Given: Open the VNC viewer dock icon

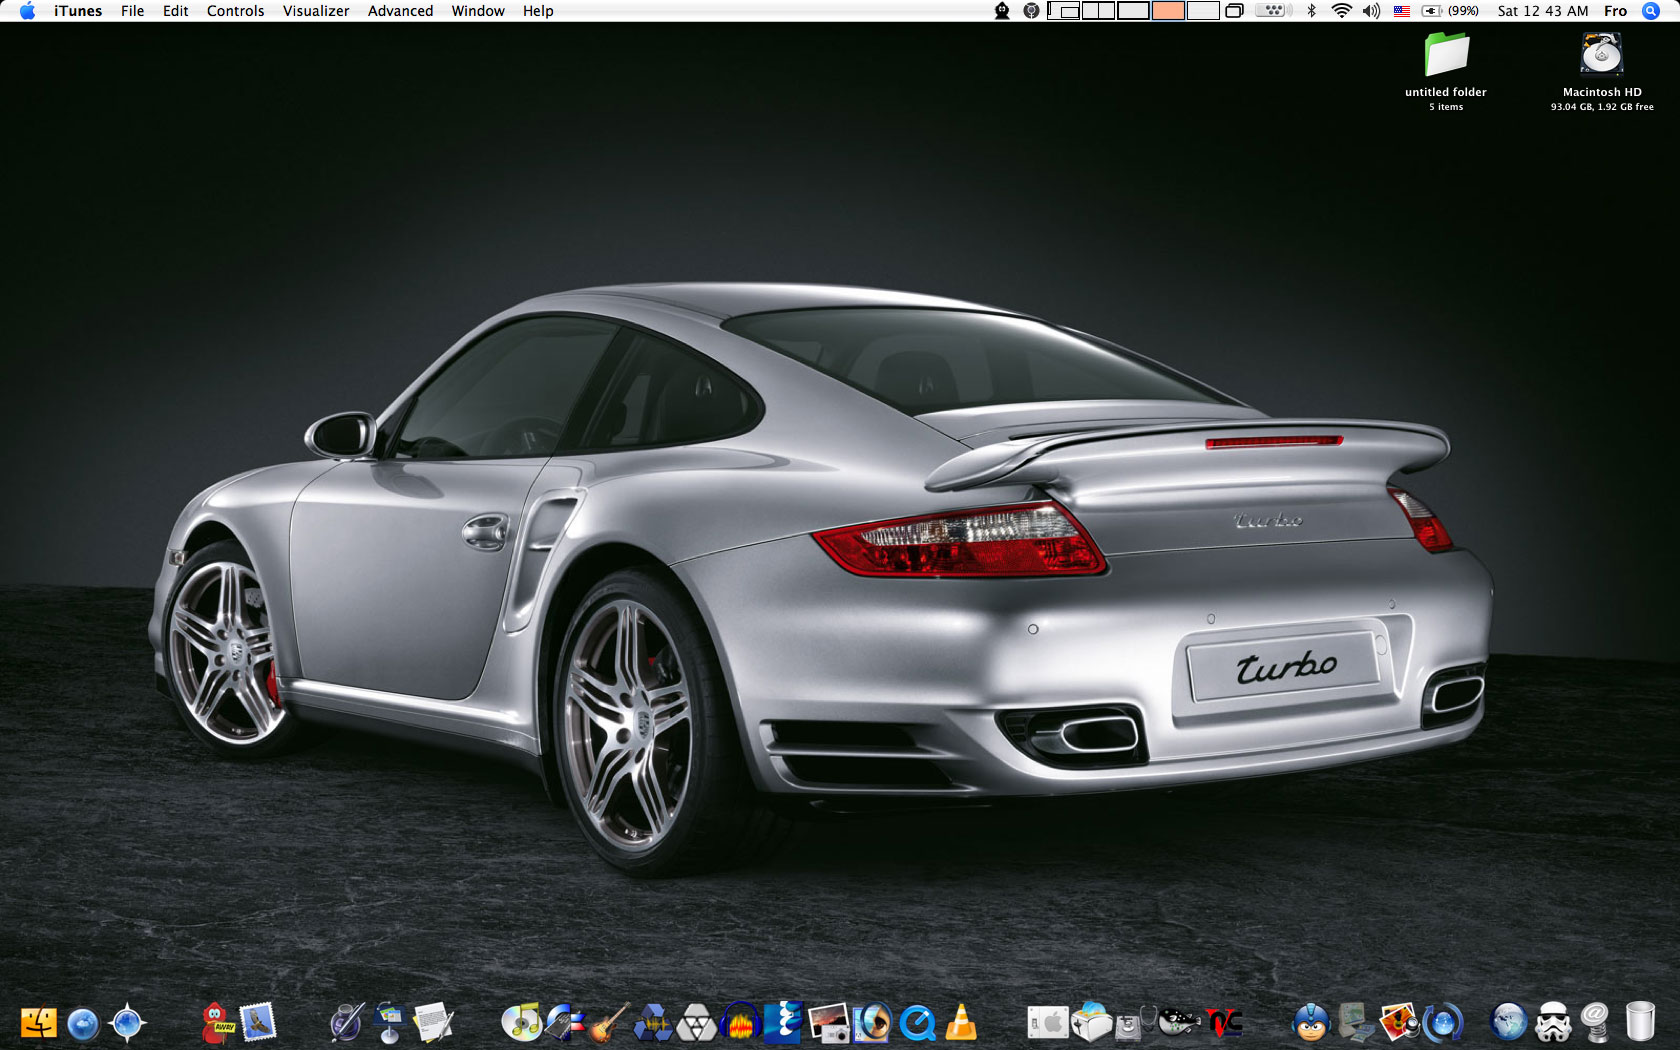Looking at the screenshot, I should [1224, 1023].
